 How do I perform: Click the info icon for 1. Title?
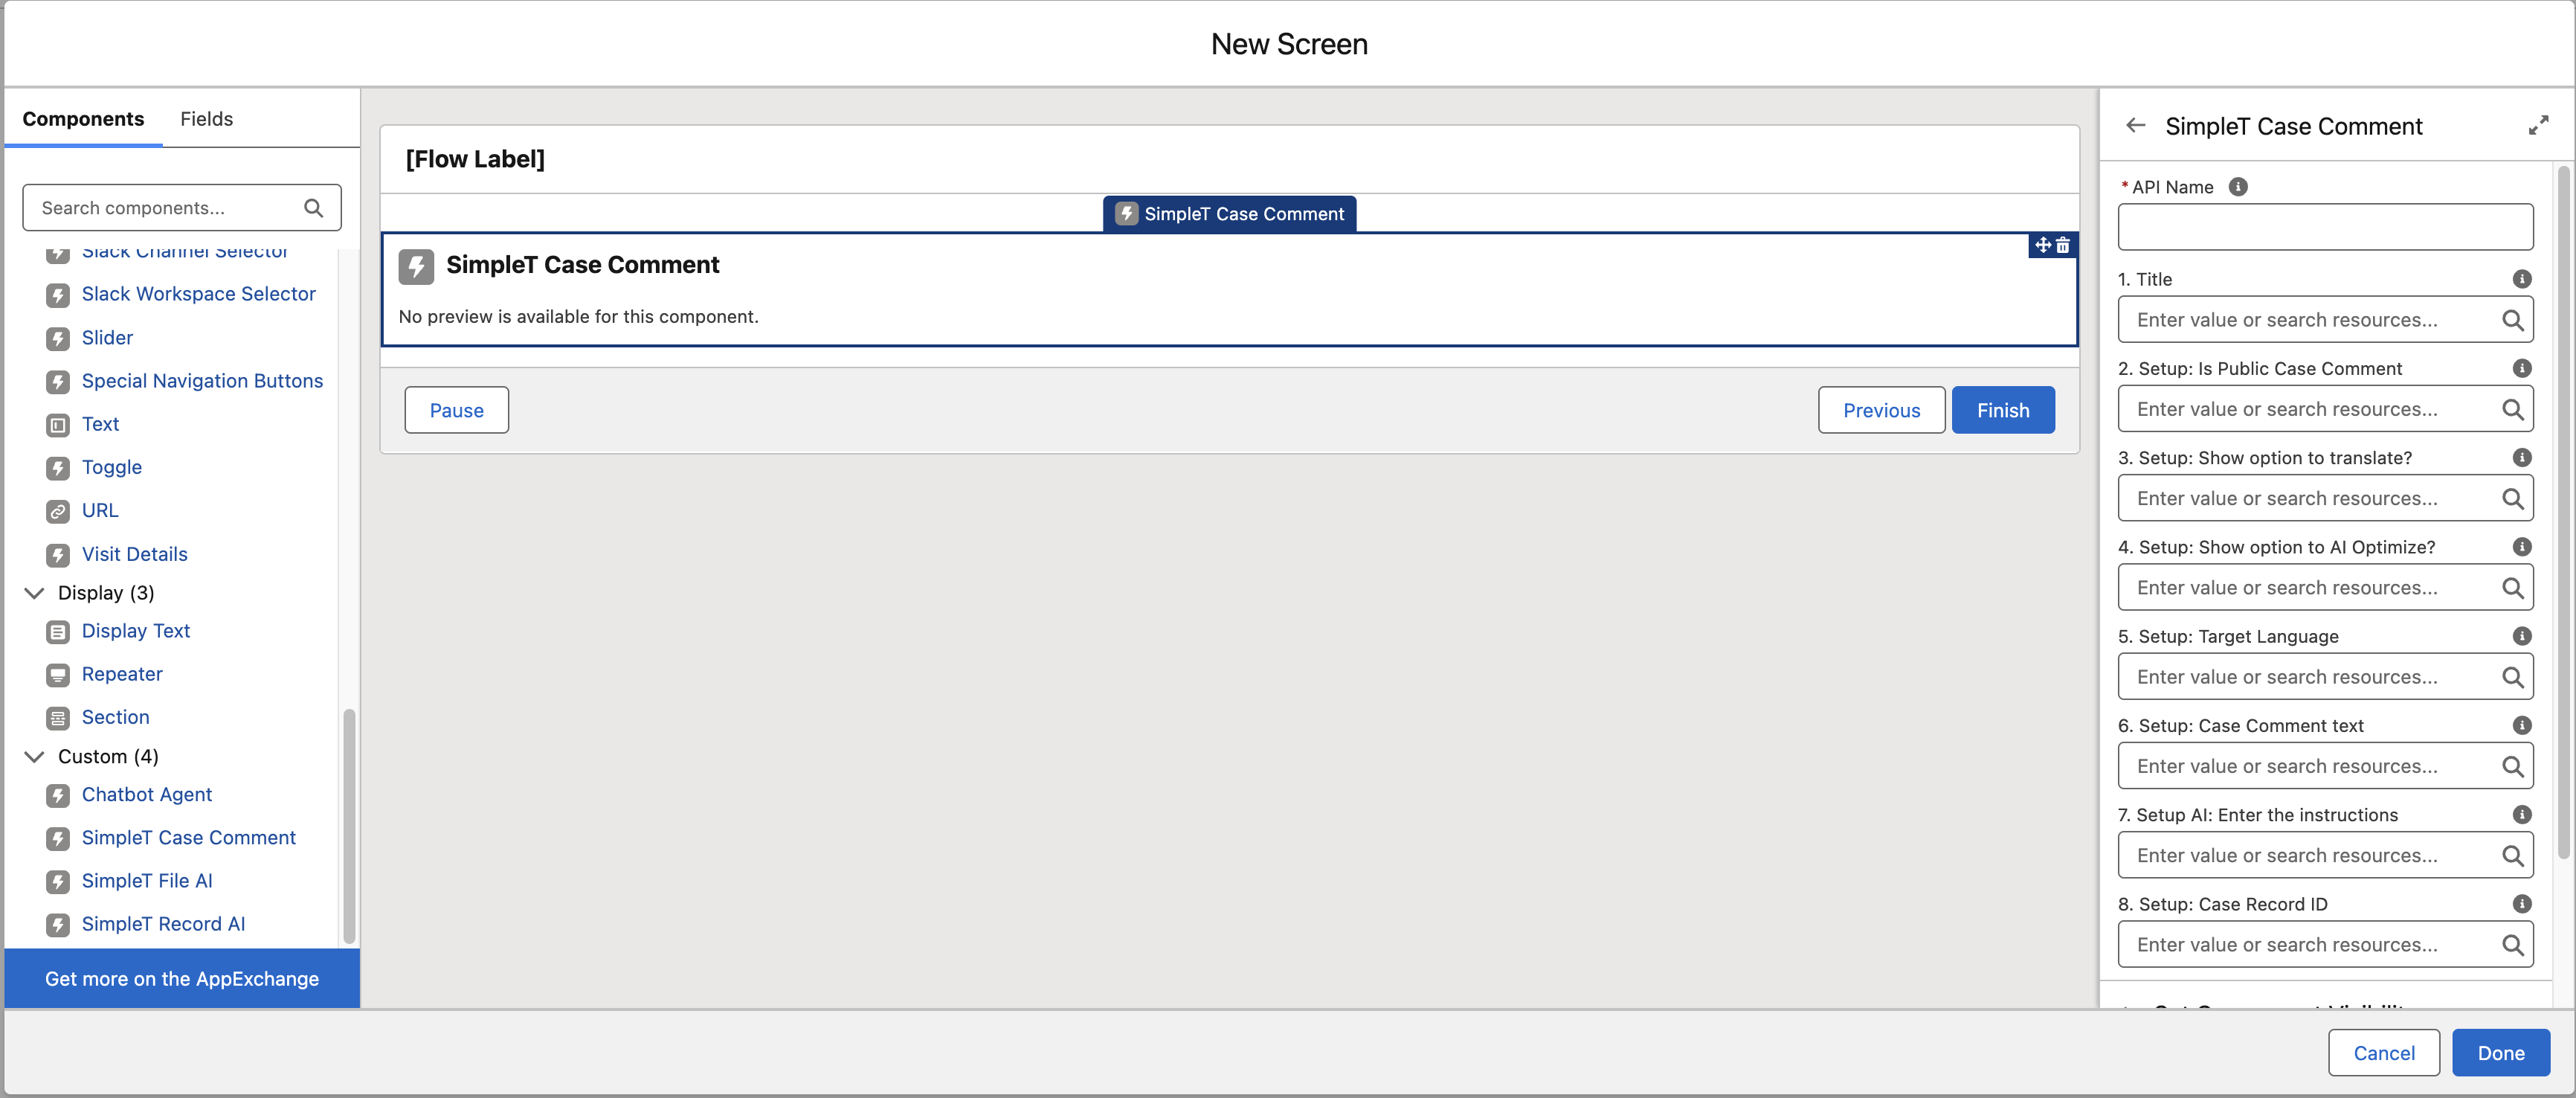click(2522, 279)
